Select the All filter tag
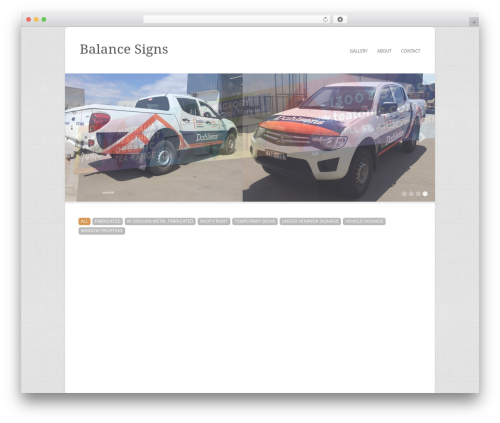Screen dimensions: 500x423 [x=84, y=221]
